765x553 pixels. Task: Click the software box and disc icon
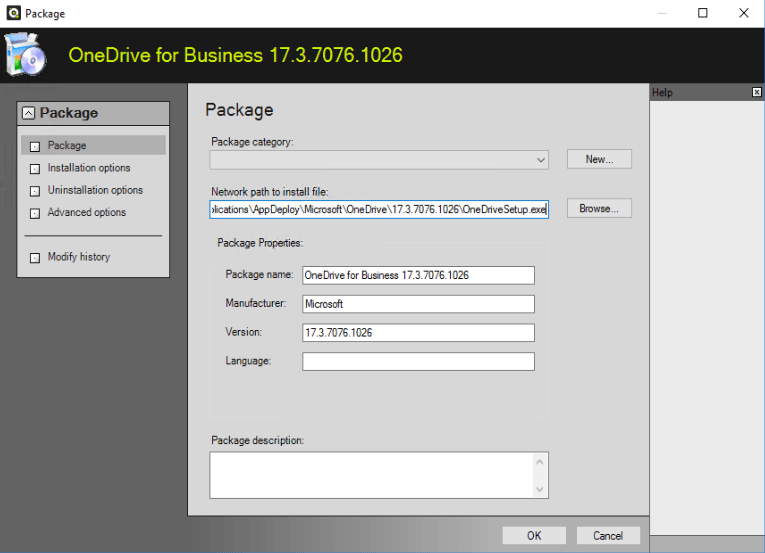[x=25, y=55]
